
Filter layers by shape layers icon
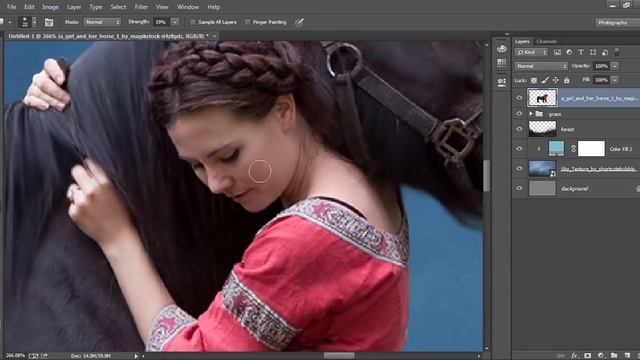coord(593,52)
